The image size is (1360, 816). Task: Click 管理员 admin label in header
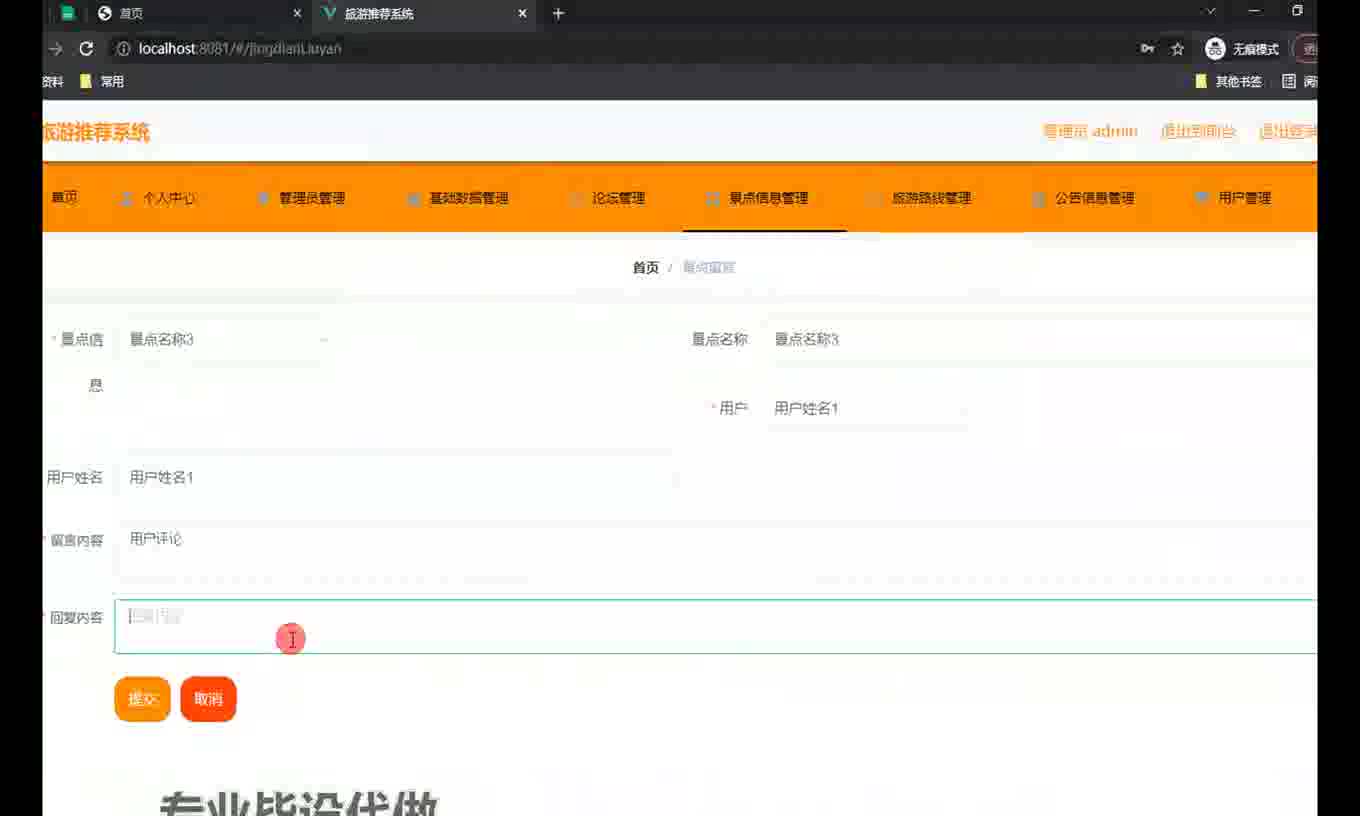(x=1090, y=131)
